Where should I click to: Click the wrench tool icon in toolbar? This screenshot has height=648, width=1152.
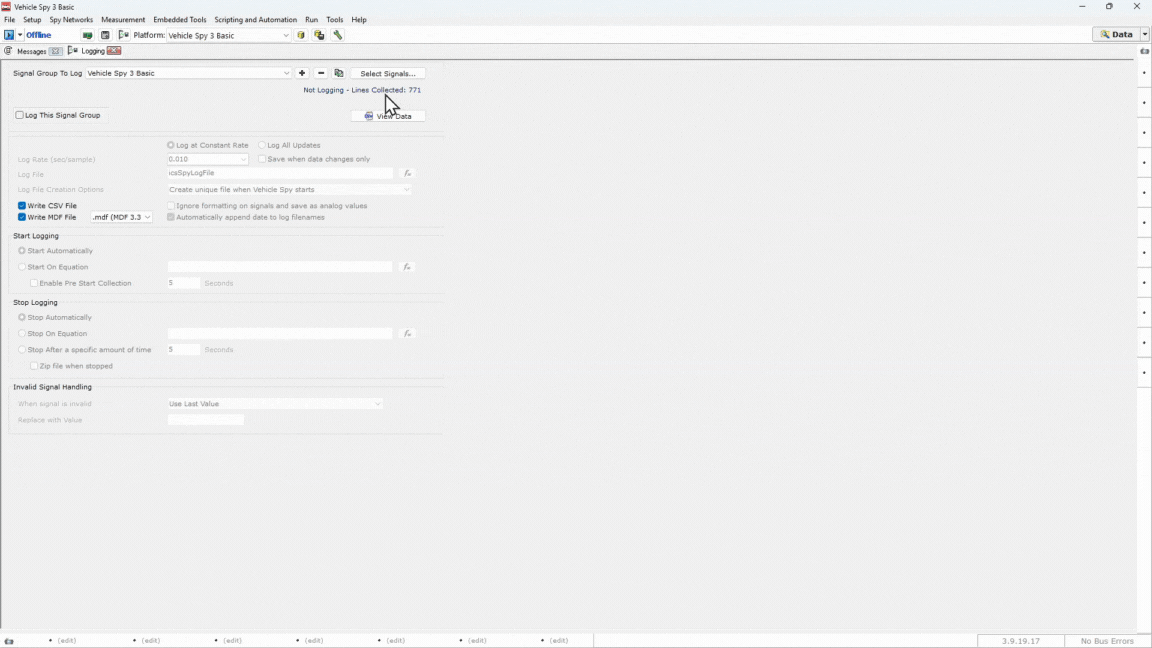(x=338, y=35)
